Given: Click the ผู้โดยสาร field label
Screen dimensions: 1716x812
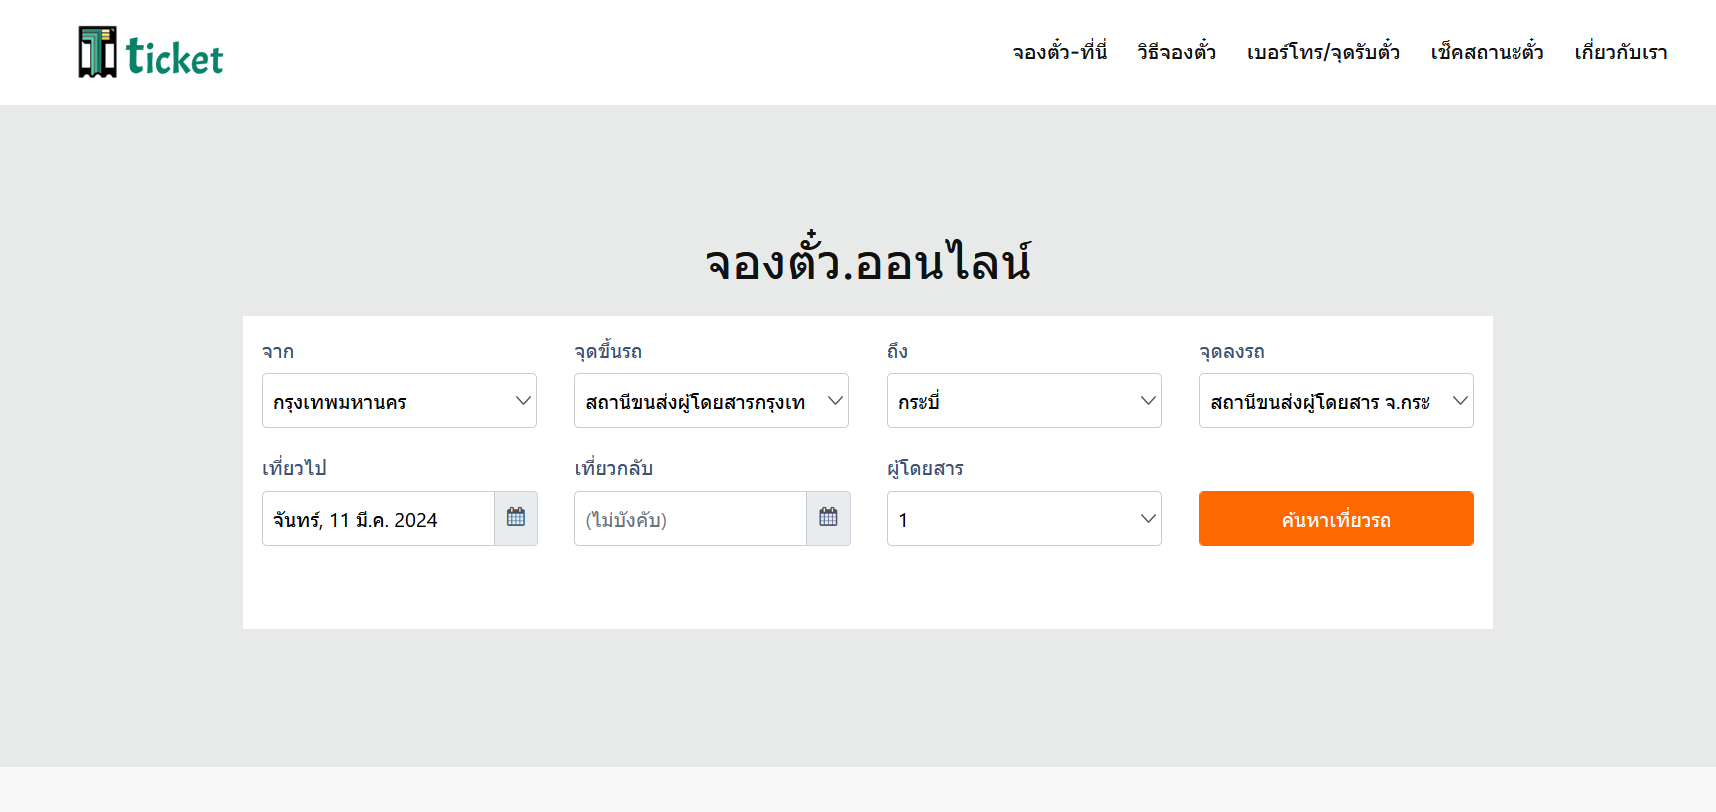Looking at the screenshot, I should tap(925, 468).
